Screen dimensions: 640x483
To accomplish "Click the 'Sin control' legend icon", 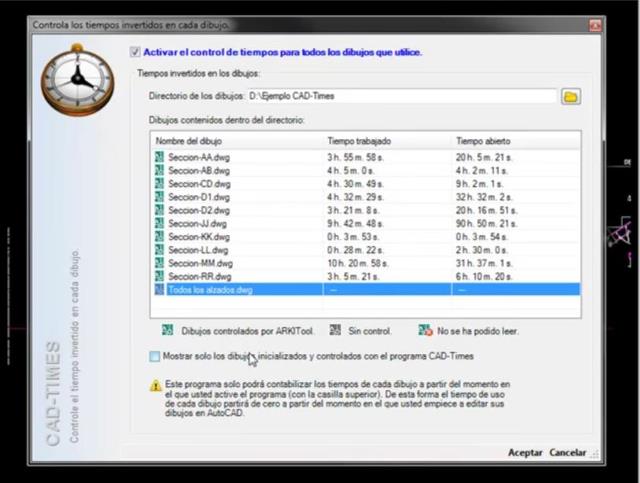I will pyautogui.click(x=335, y=330).
